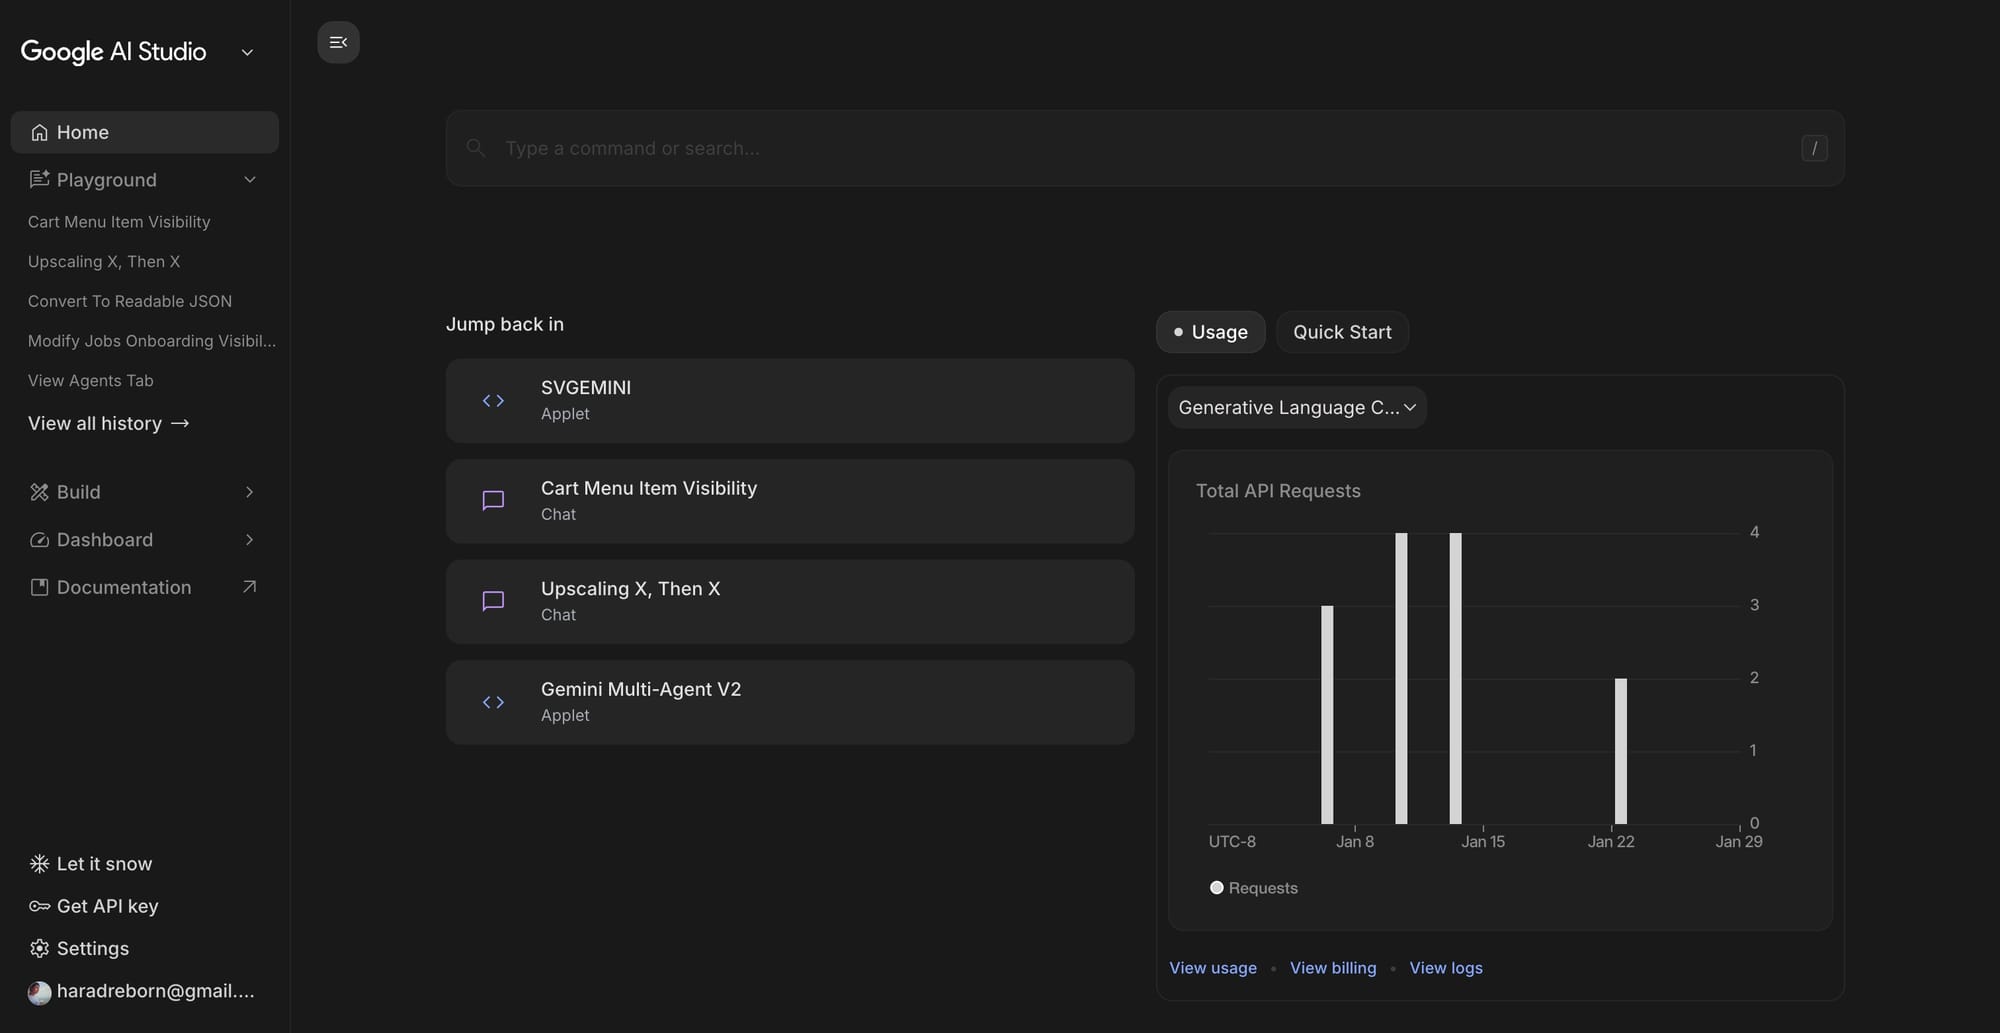Select Home in the sidebar
2000x1033 pixels.
click(82, 131)
